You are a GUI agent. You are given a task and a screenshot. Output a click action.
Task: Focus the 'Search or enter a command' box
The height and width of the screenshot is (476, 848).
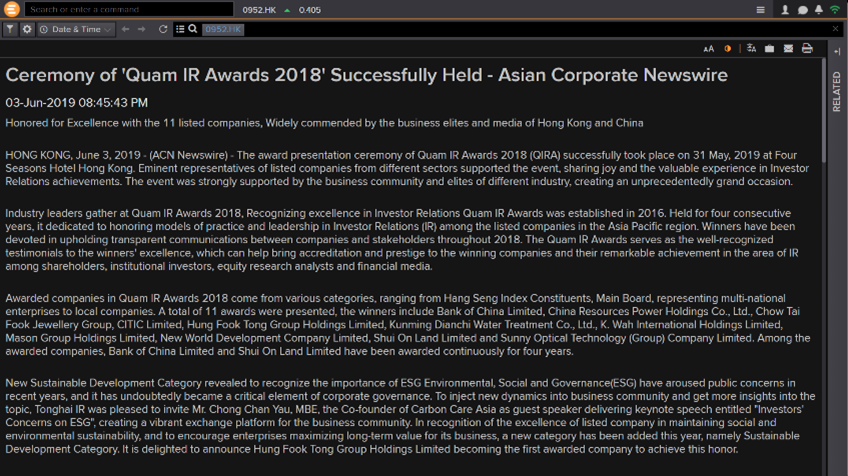(129, 9)
